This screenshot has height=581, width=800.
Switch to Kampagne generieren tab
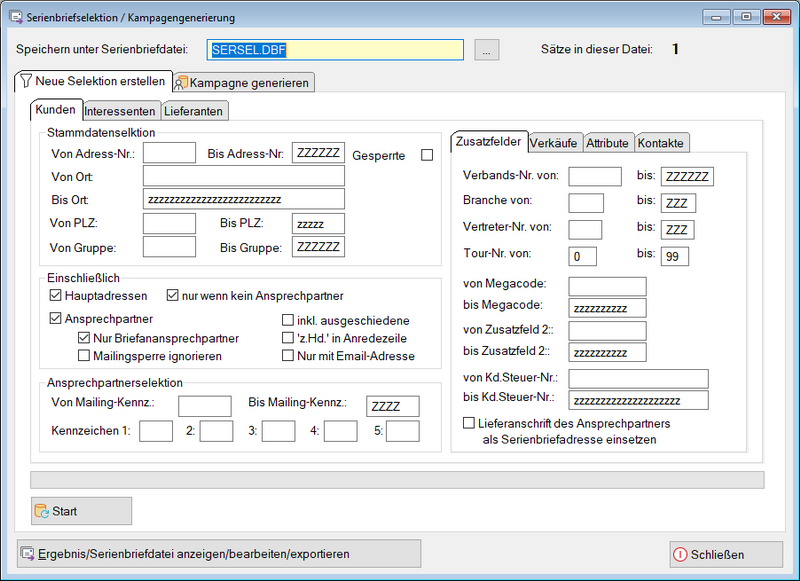pos(244,82)
